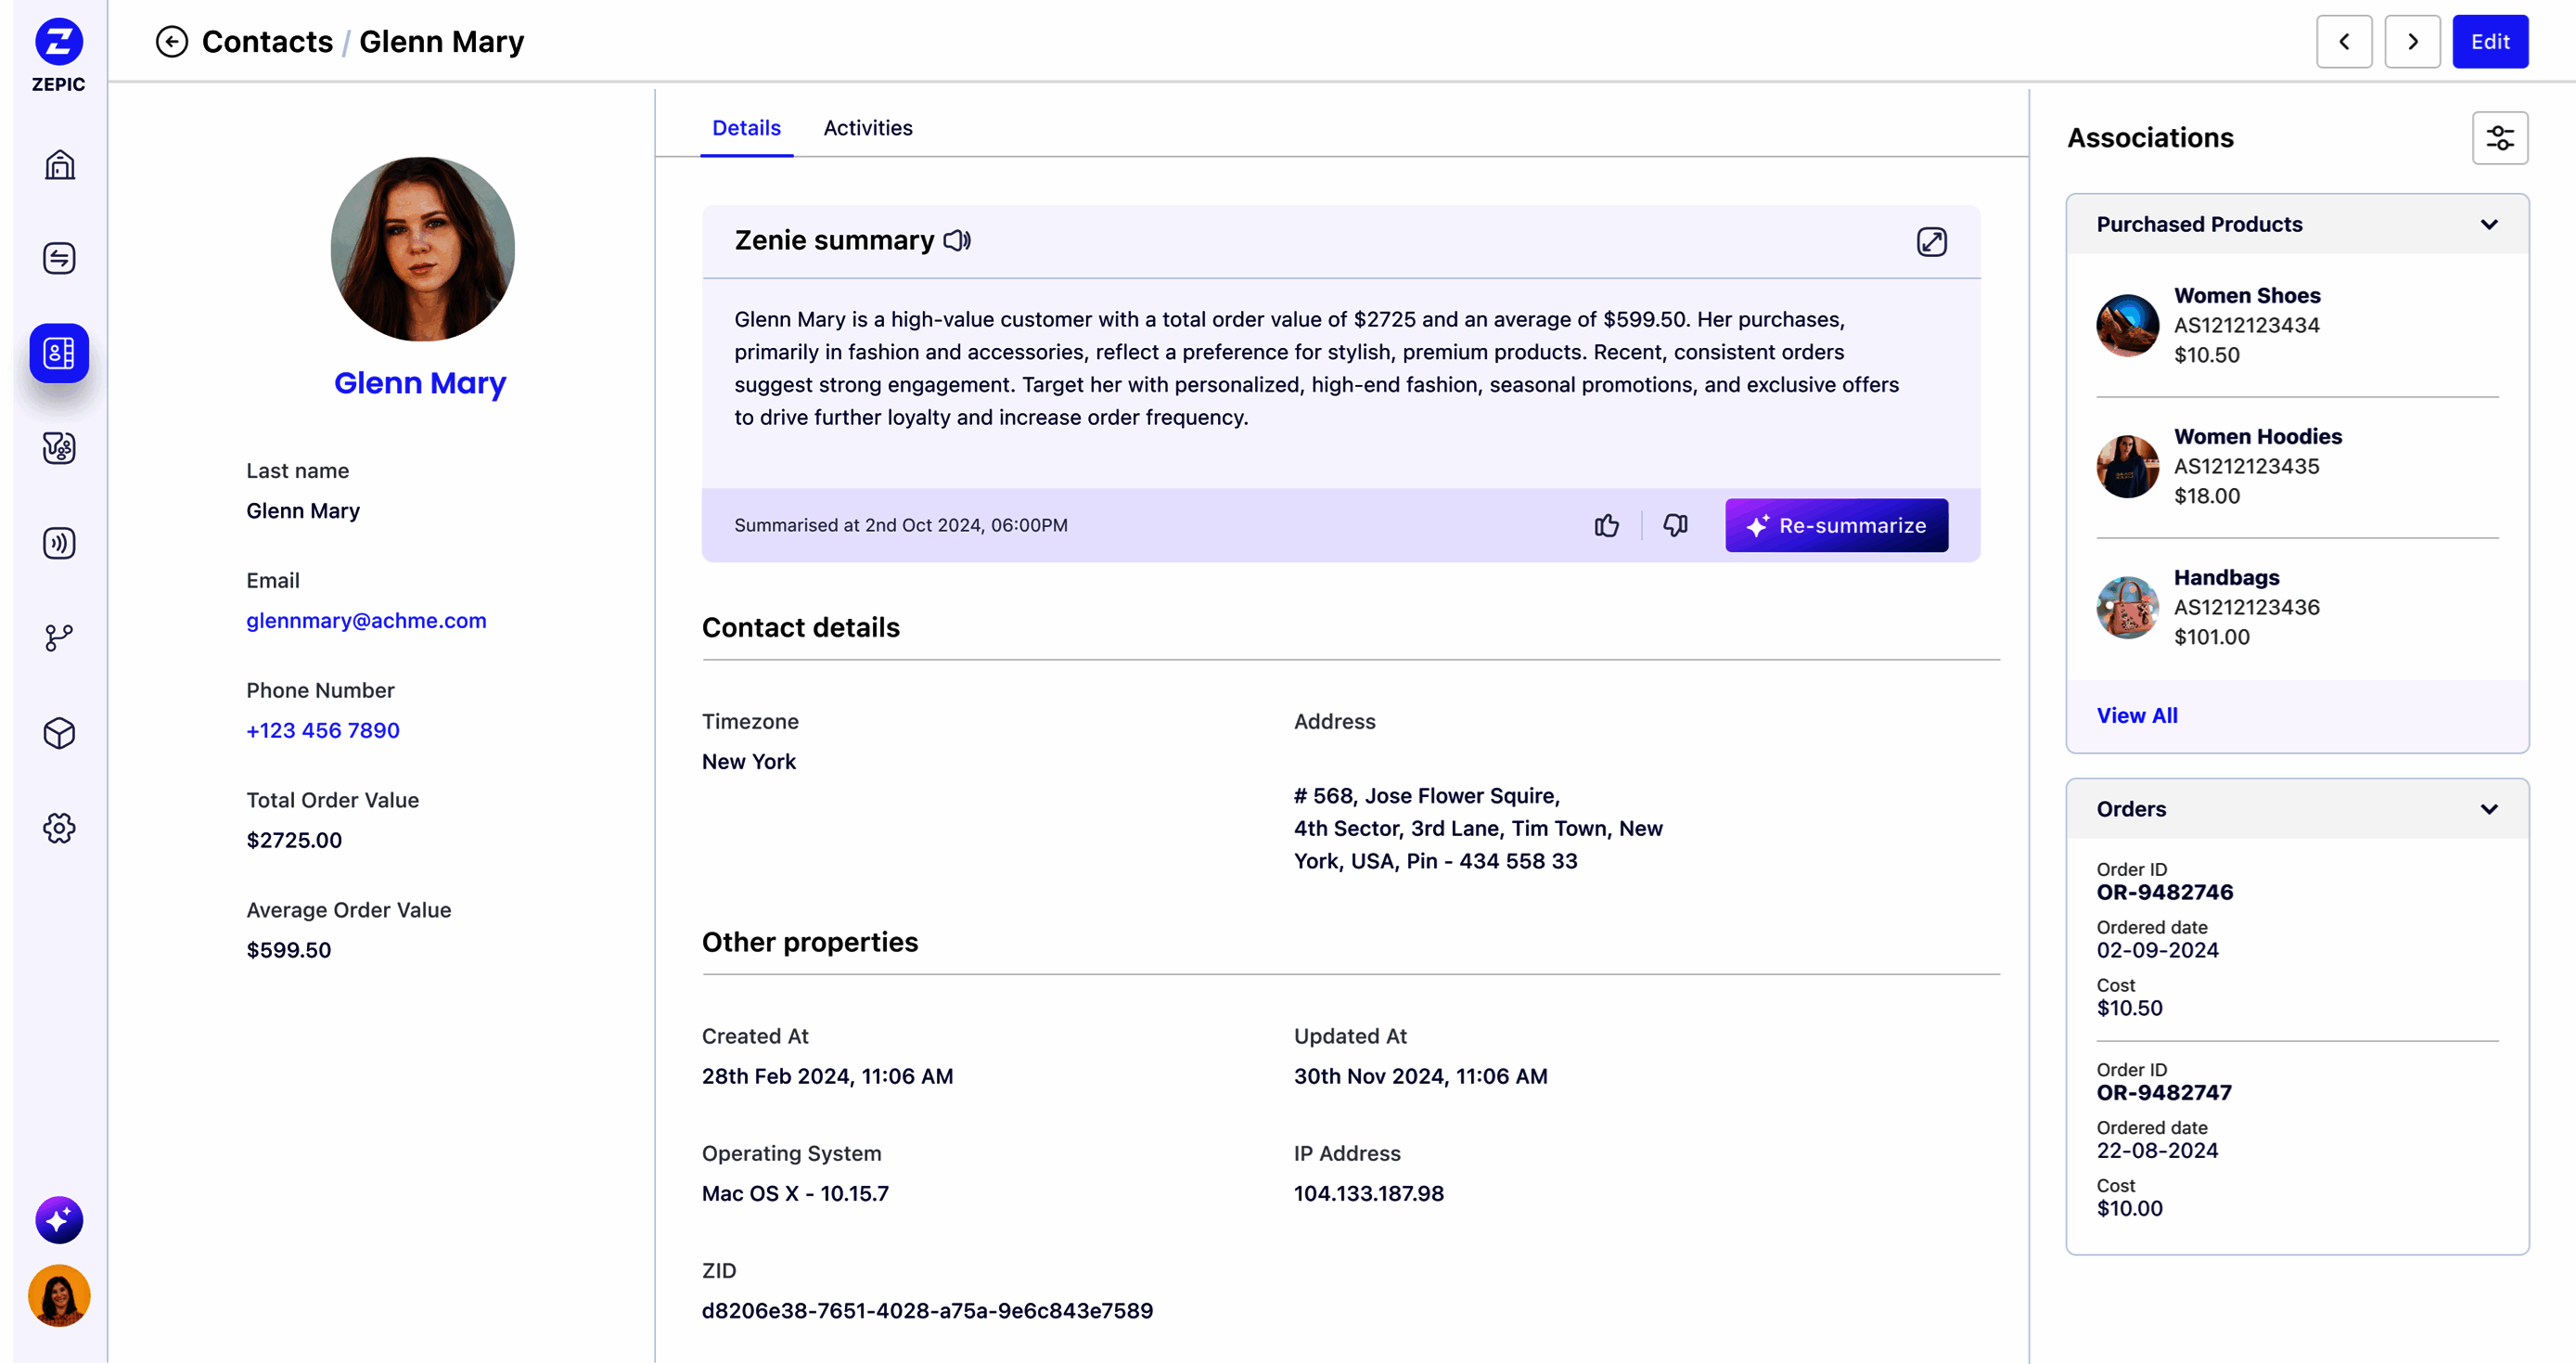Open the settings gear in sidebar
This screenshot has width=2576, height=1364.
(59, 828)
